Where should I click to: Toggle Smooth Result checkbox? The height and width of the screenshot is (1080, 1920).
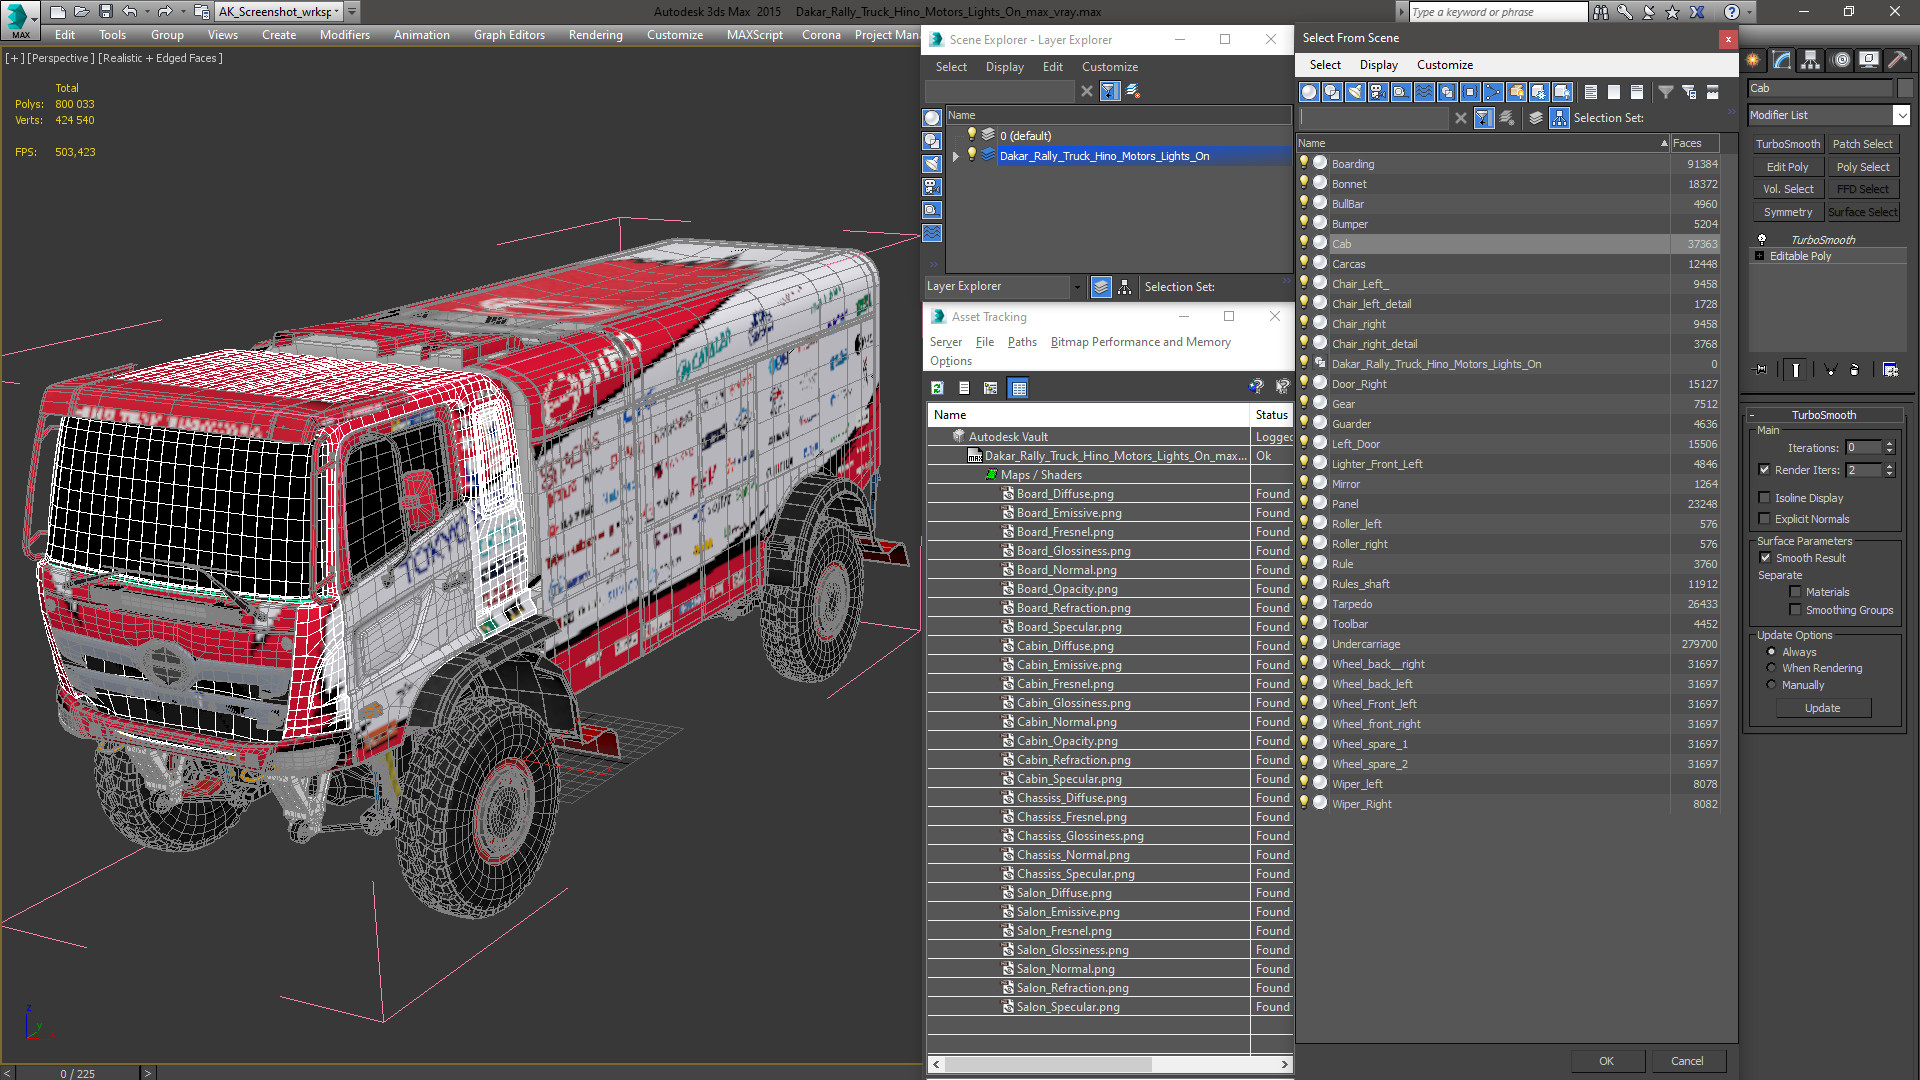pos(1765,558)
